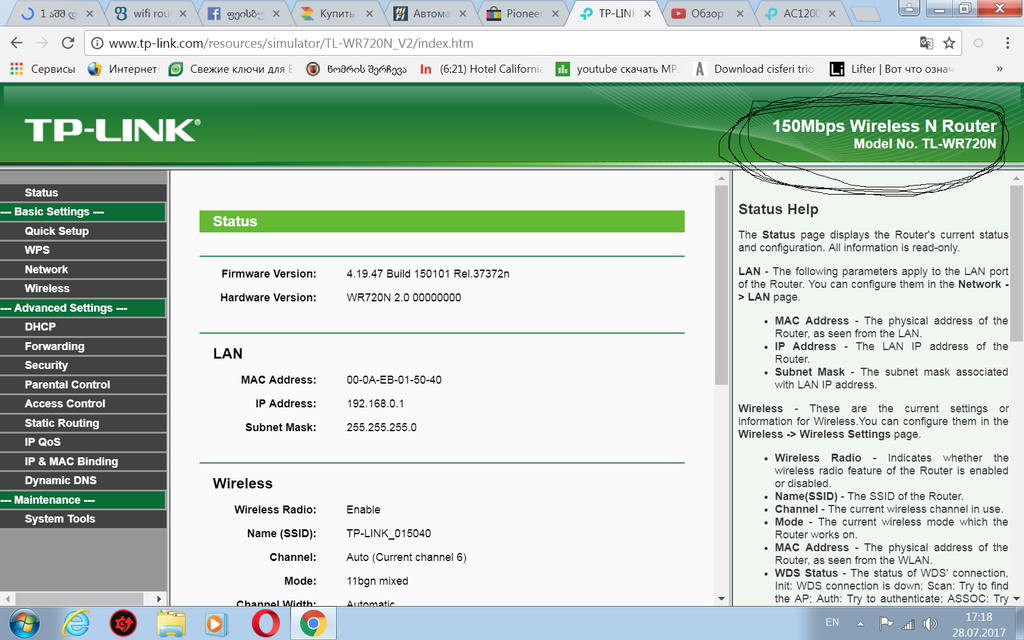This screenshot has width=1024, height=640.
Task: Open the Hotel California bookmark
Action: [x=481, y=69]
